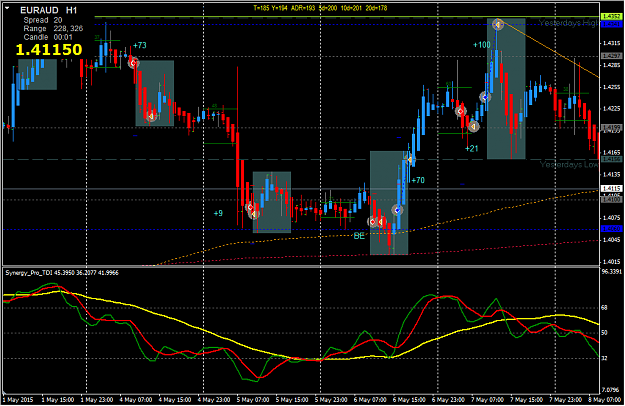
Task: Click the Candle 00:01 countdown line
Action: [x=48, y=37]
